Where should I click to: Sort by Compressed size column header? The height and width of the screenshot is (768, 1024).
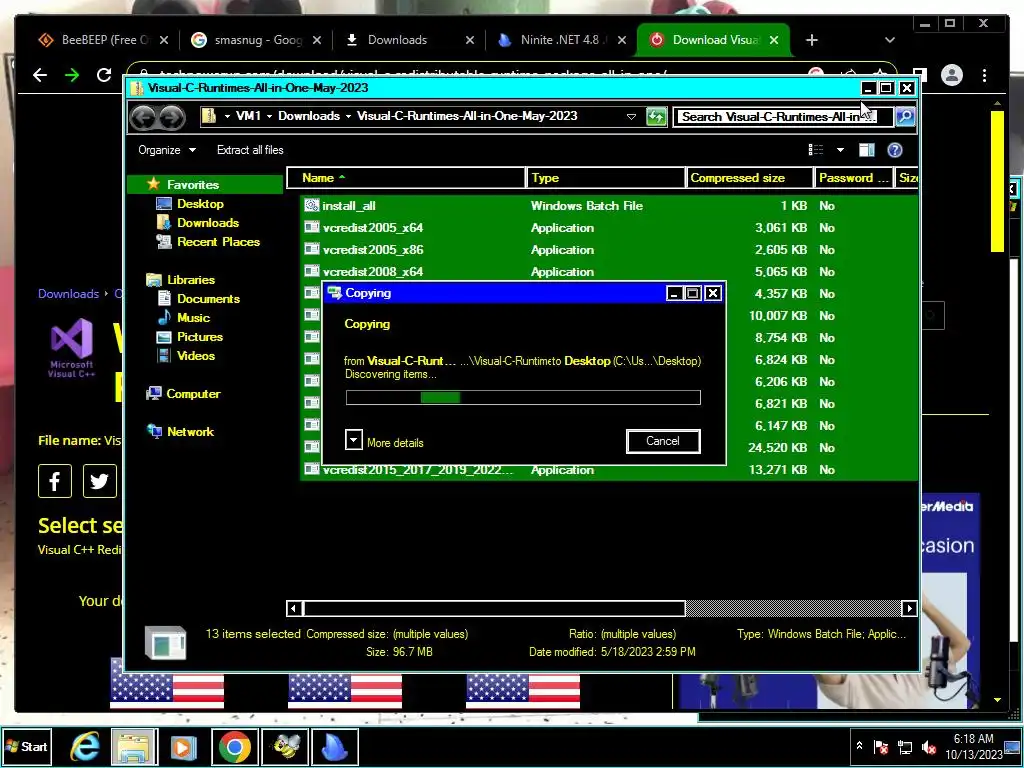click(750, 178)
